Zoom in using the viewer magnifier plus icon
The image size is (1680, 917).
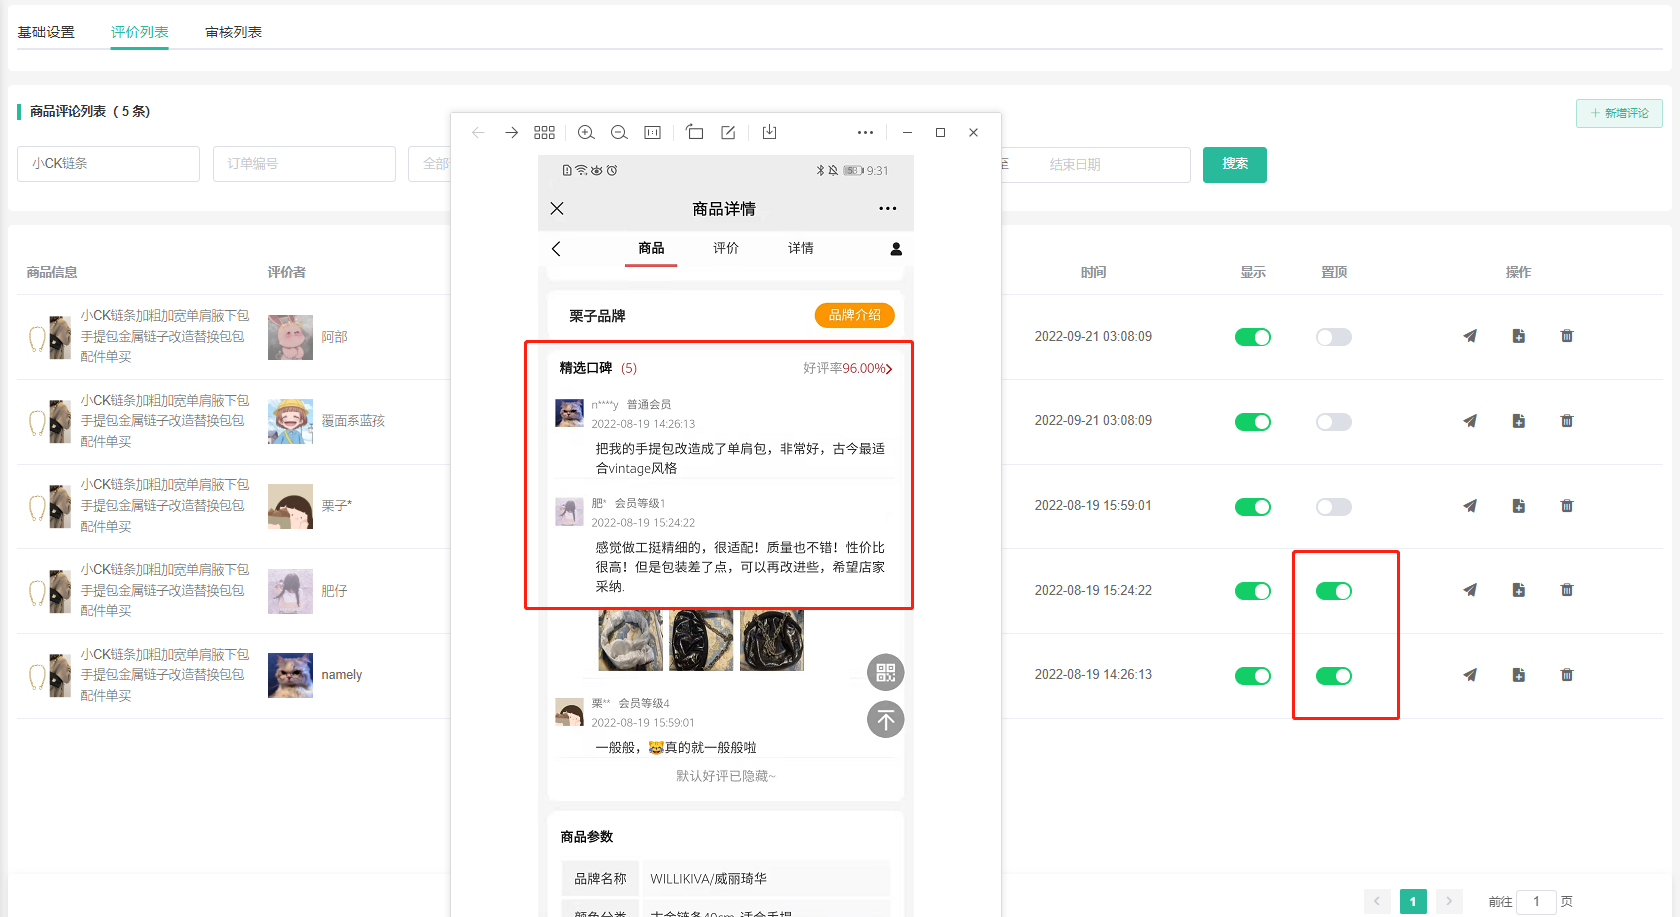click(x=586, y=133)
